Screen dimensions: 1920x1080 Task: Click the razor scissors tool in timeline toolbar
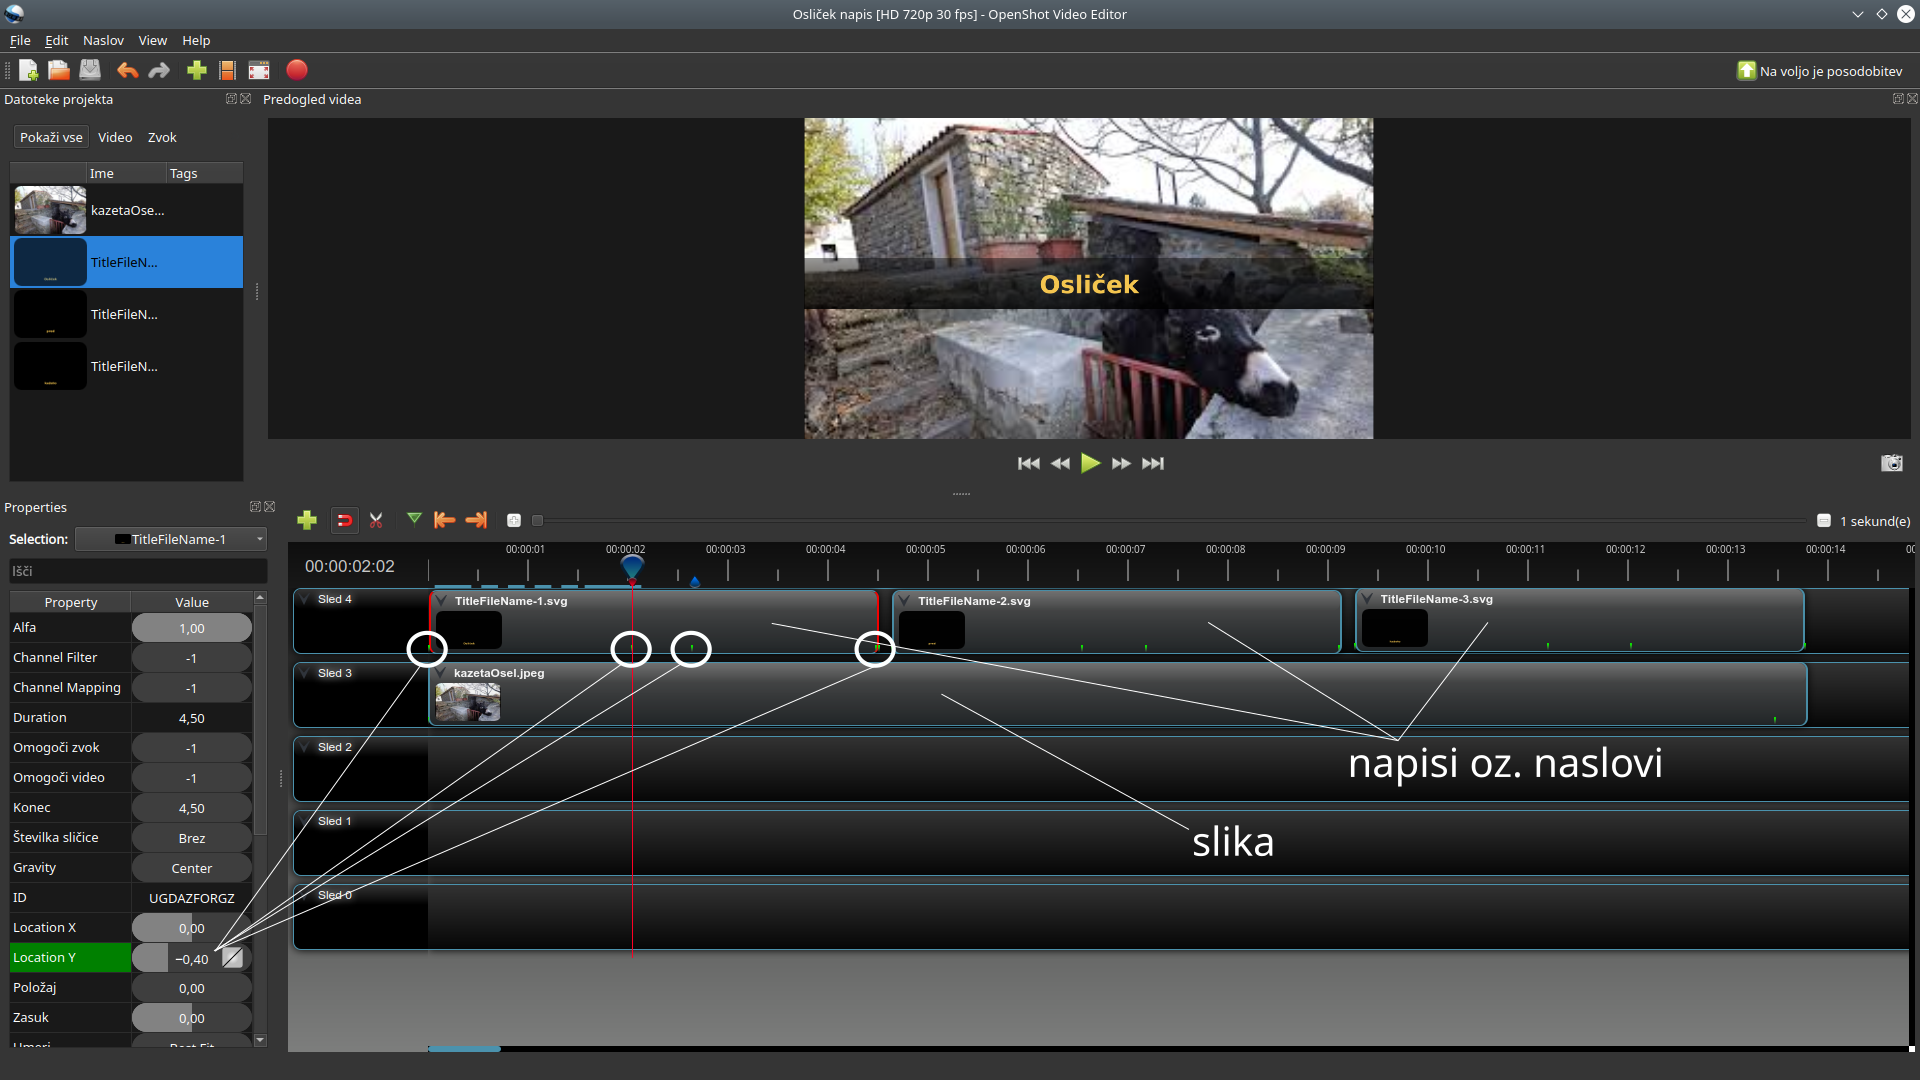tap(376, 520)
